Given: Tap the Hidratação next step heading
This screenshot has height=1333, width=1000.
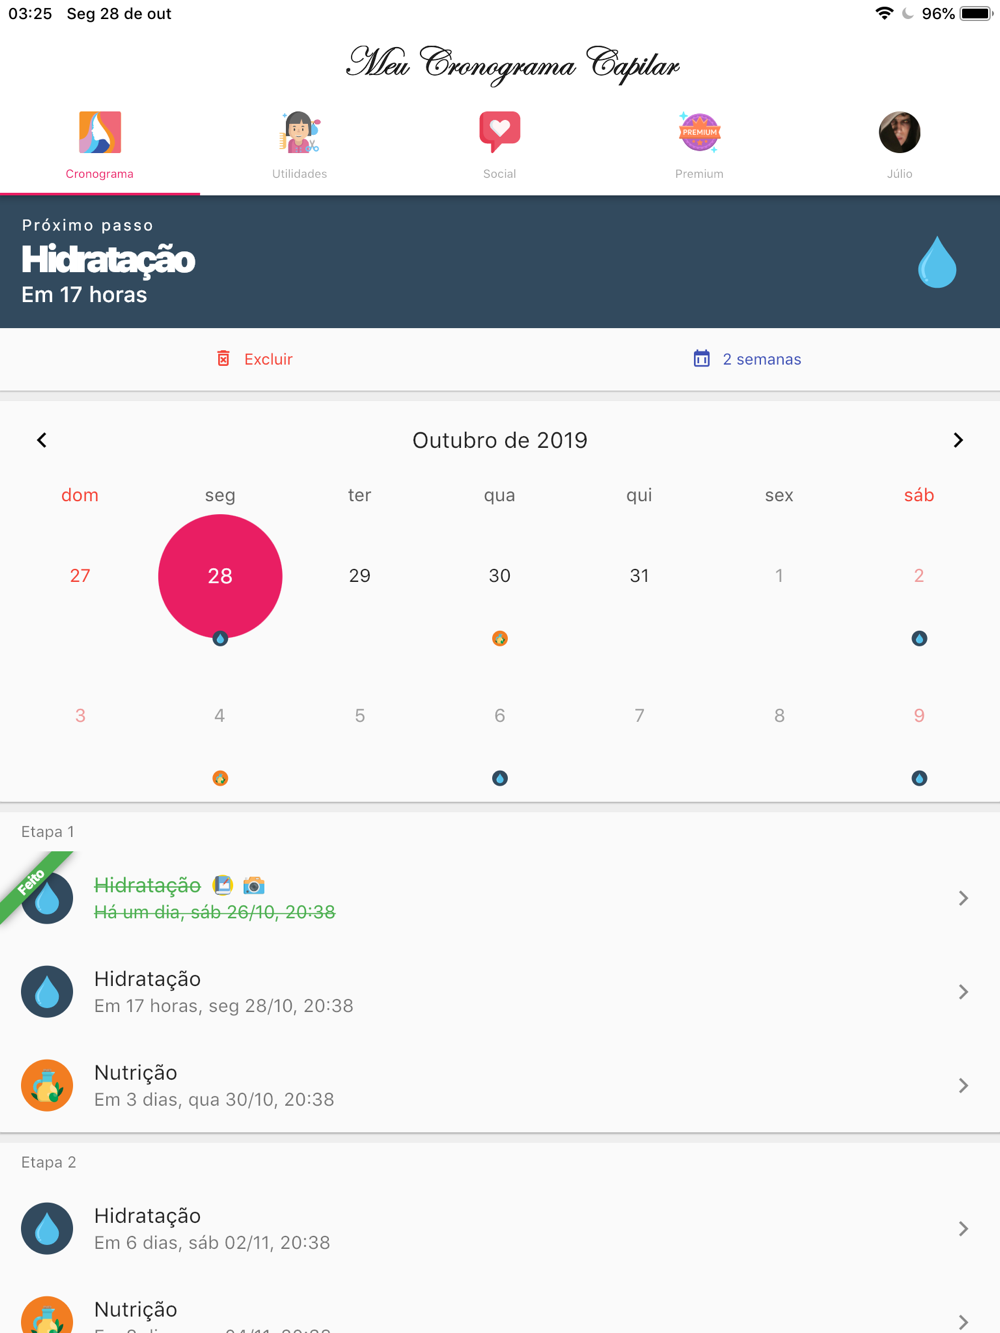Looking at the screenshot, I should point(108,260).
